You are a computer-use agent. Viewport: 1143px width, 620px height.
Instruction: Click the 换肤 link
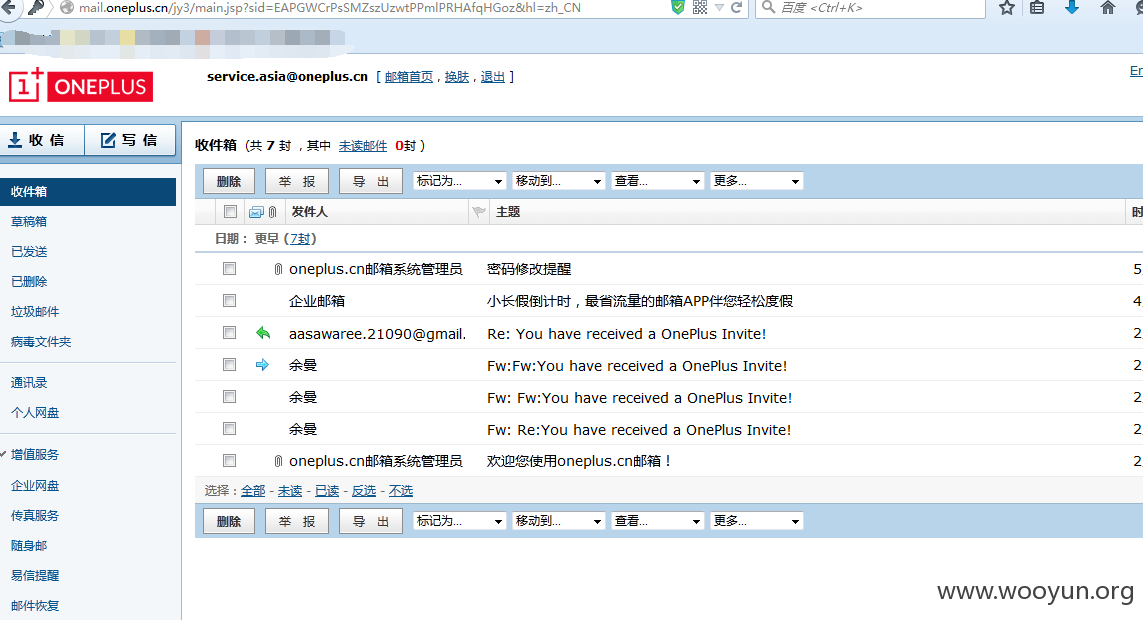[457, 76]
